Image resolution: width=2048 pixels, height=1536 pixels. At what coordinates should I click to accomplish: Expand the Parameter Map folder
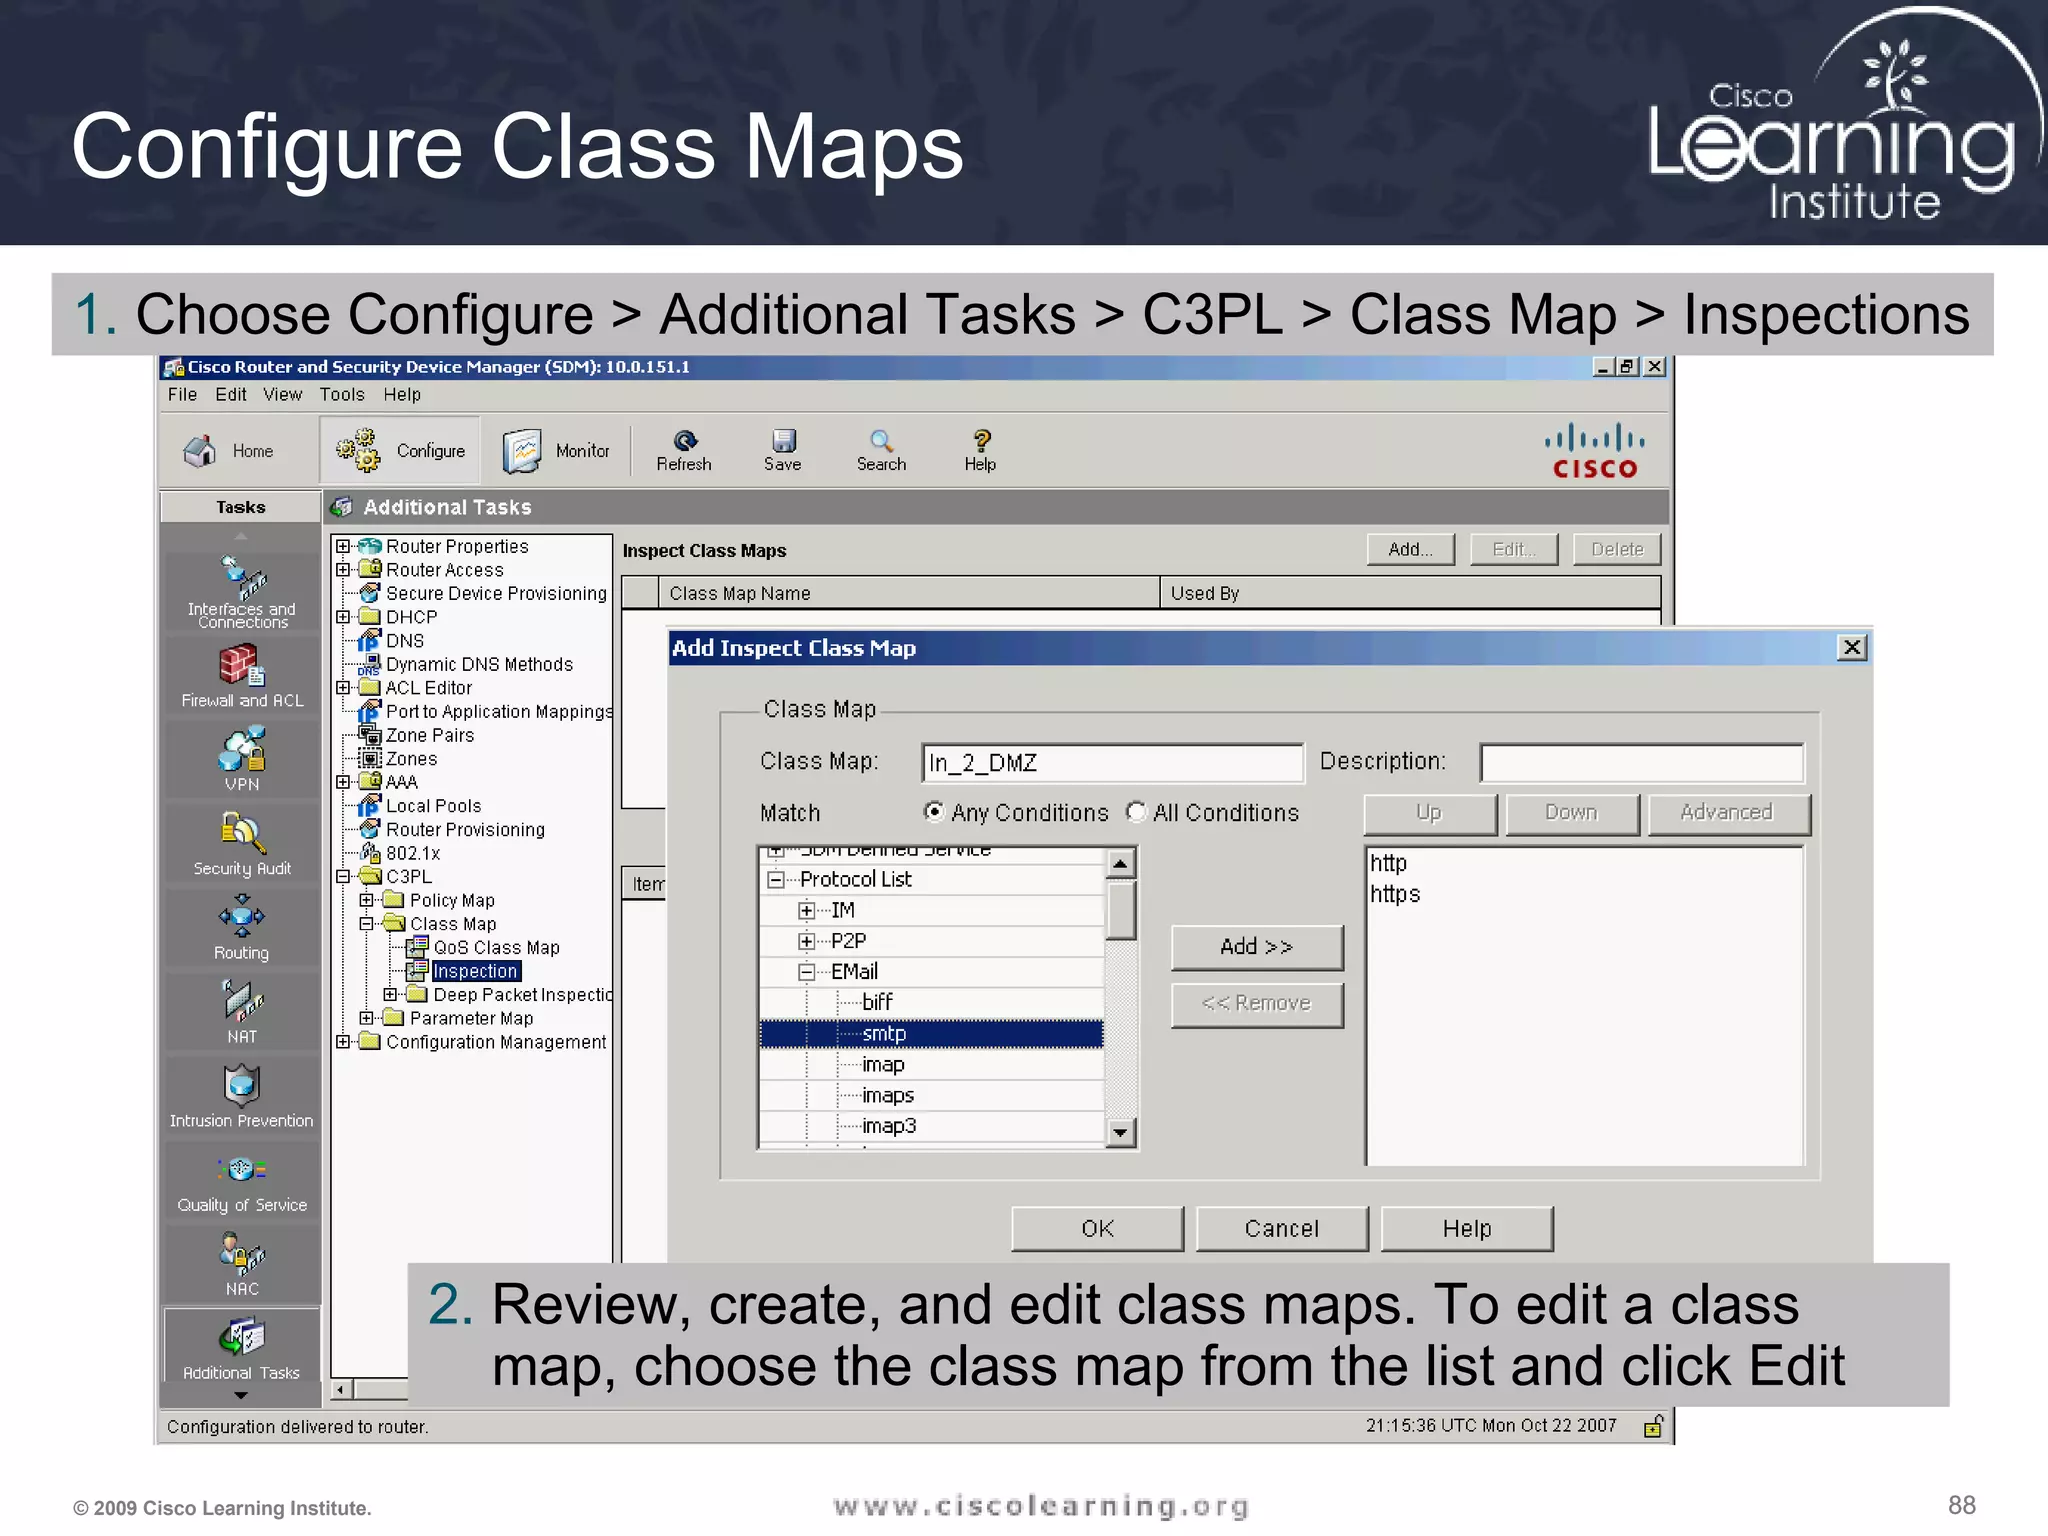click(x=367, y=1018)
